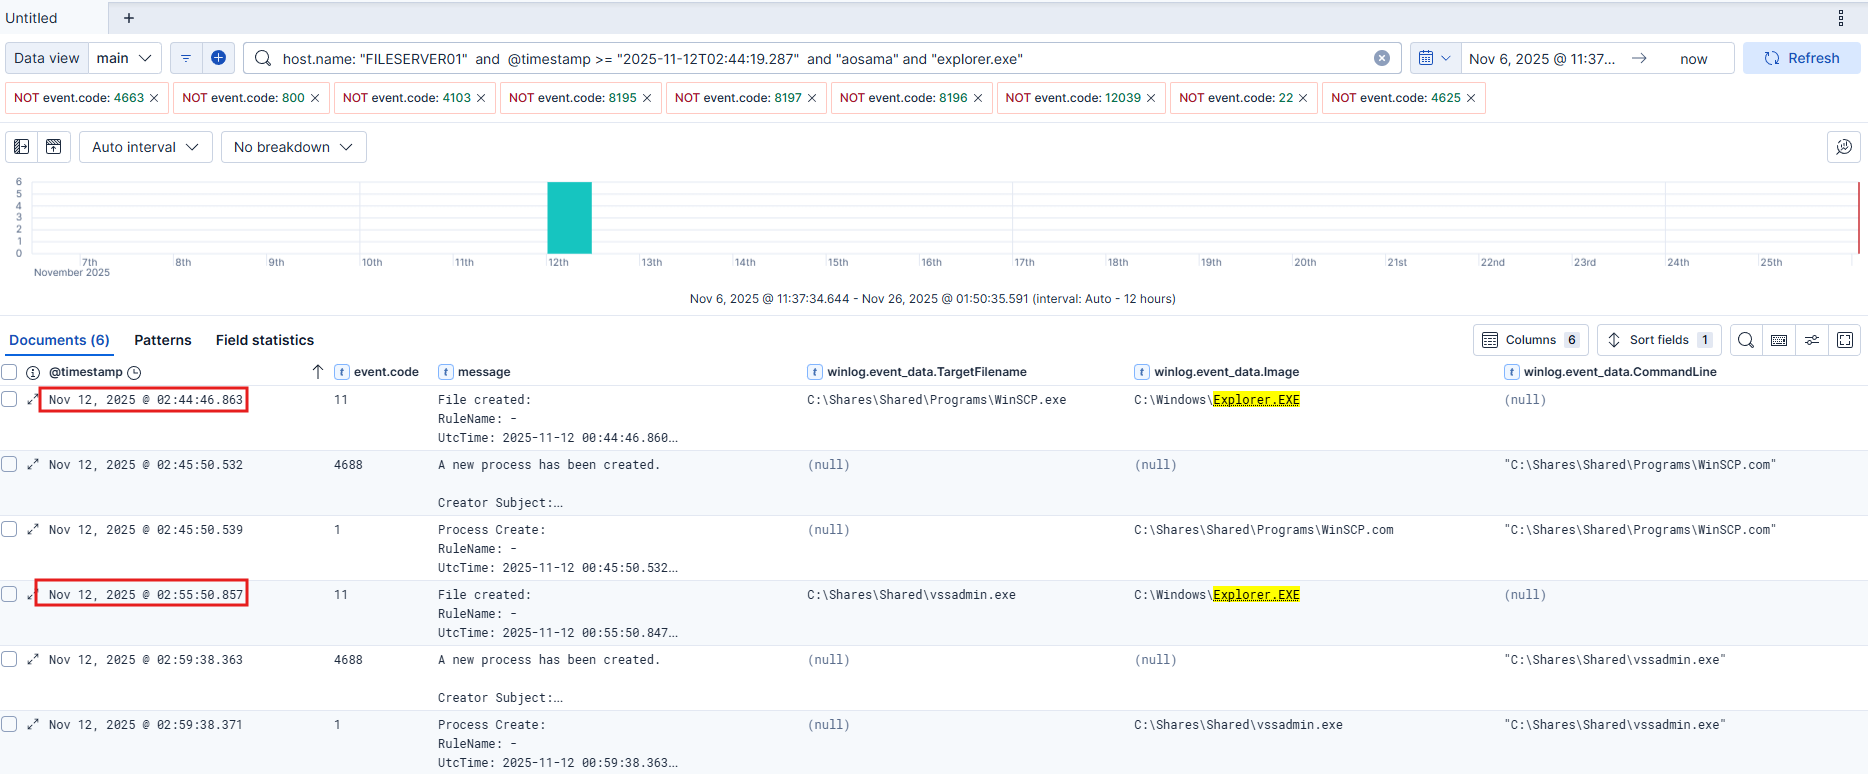Open the Columns settings button
The width and height of the screenshot is (1868, 774).
[x=1529, y=340]
